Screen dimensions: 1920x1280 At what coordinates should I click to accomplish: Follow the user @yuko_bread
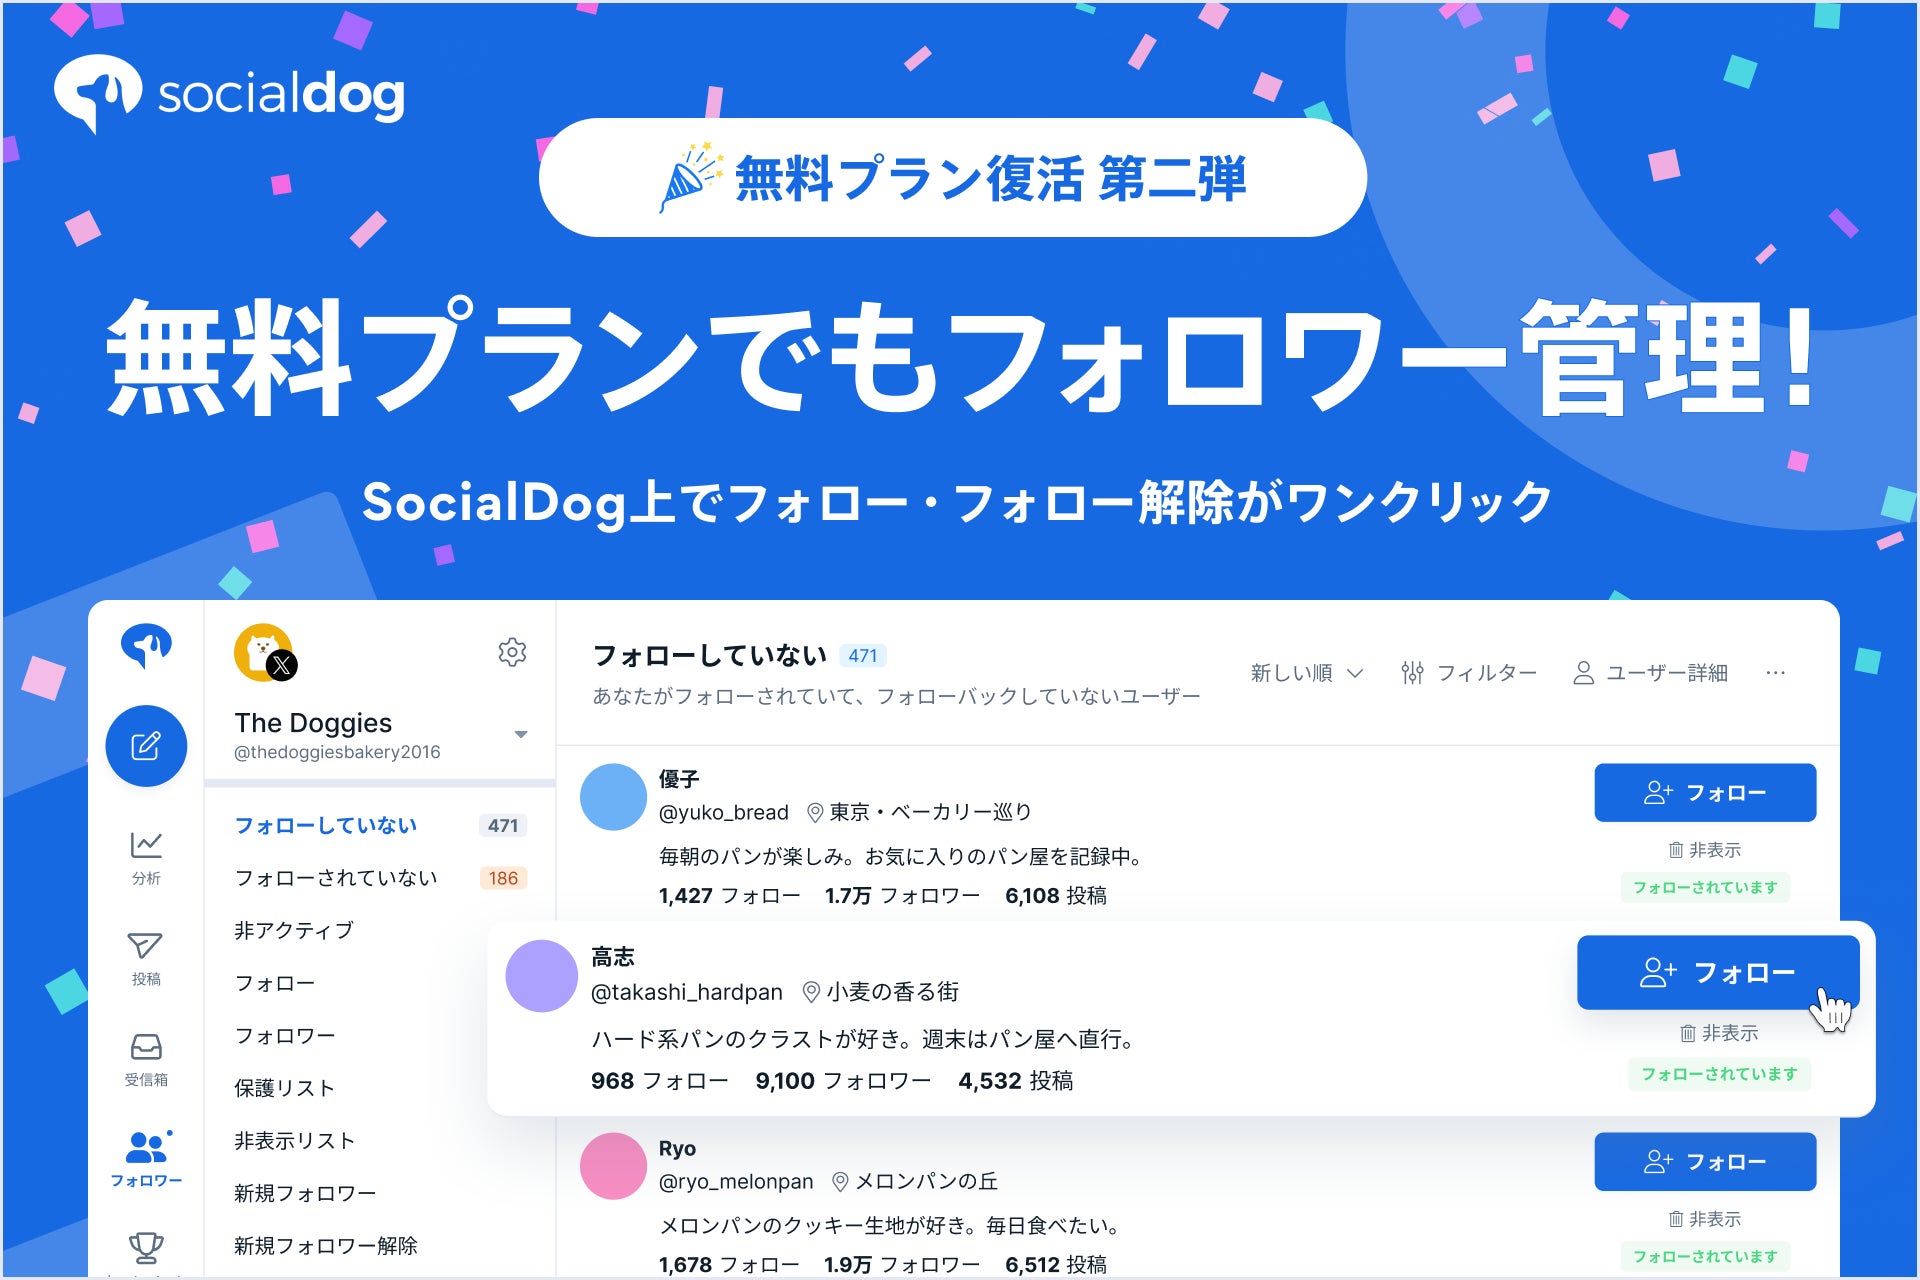(x=1705, y=793)
